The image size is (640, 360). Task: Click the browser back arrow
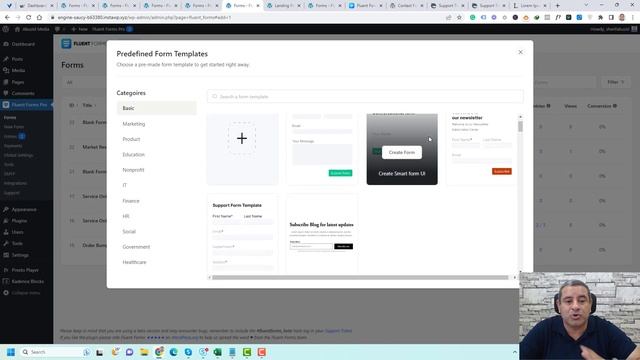coord(7,18)
